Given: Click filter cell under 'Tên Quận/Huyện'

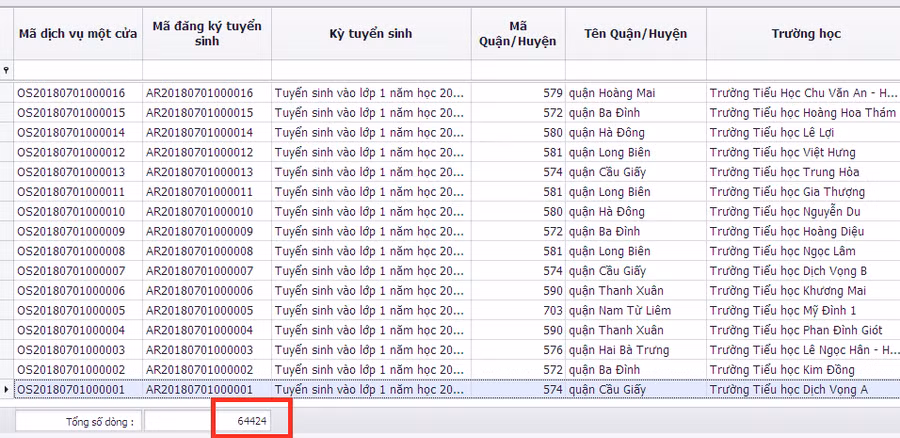Looking at the screenshot, I should coord(635,70).
